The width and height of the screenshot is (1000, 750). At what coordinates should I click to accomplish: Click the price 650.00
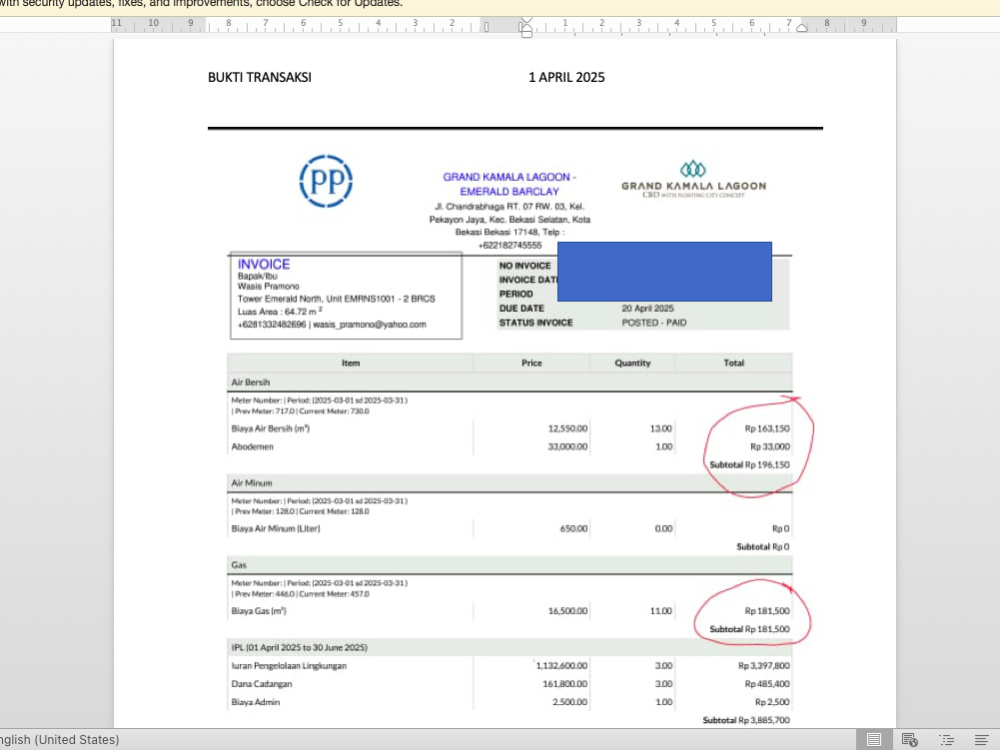pos(573,529)
